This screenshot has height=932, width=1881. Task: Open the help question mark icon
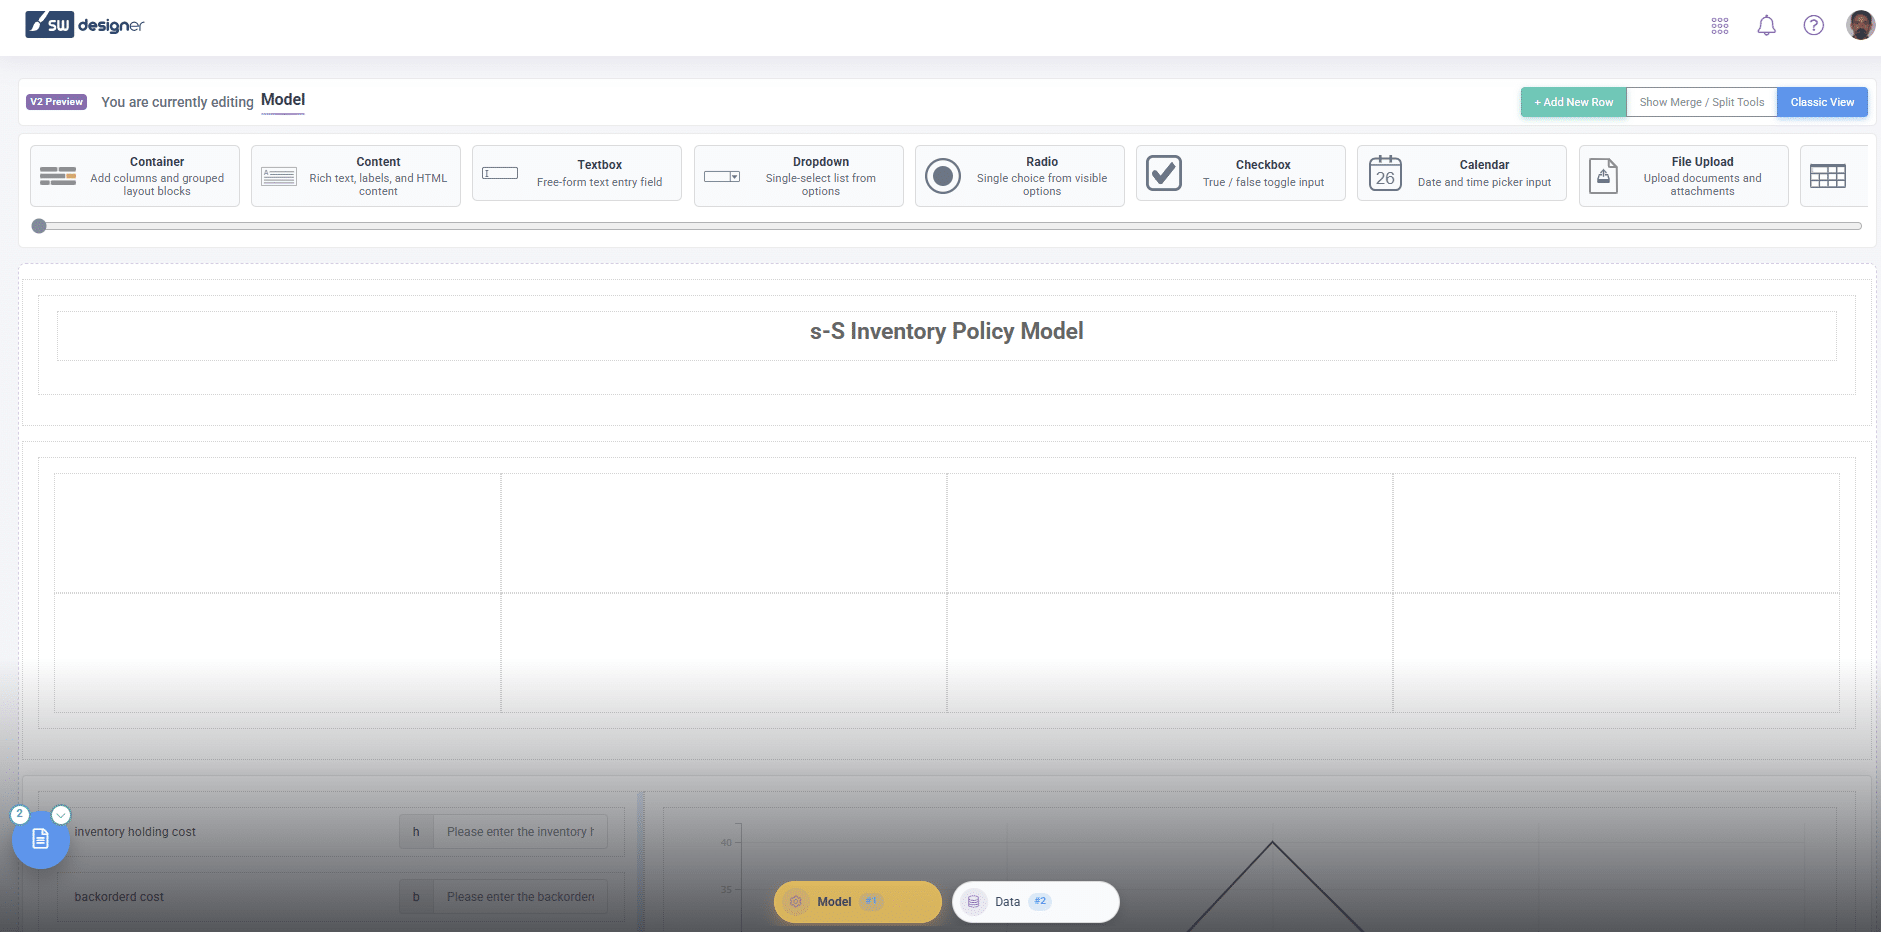tap(1813, 26)
